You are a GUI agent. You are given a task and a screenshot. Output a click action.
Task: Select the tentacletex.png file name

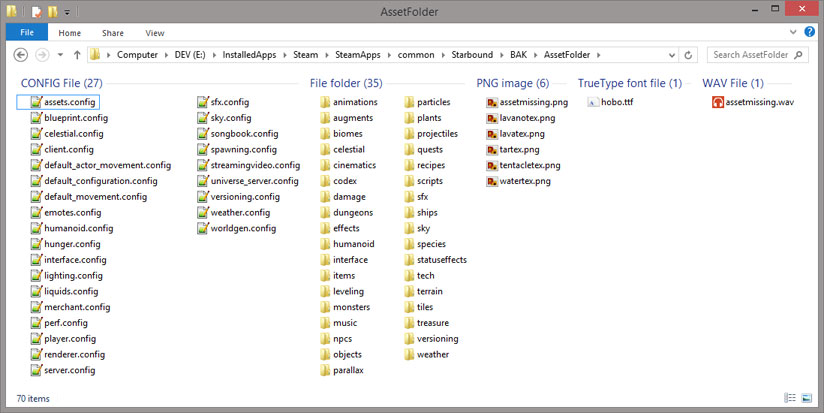530,165
